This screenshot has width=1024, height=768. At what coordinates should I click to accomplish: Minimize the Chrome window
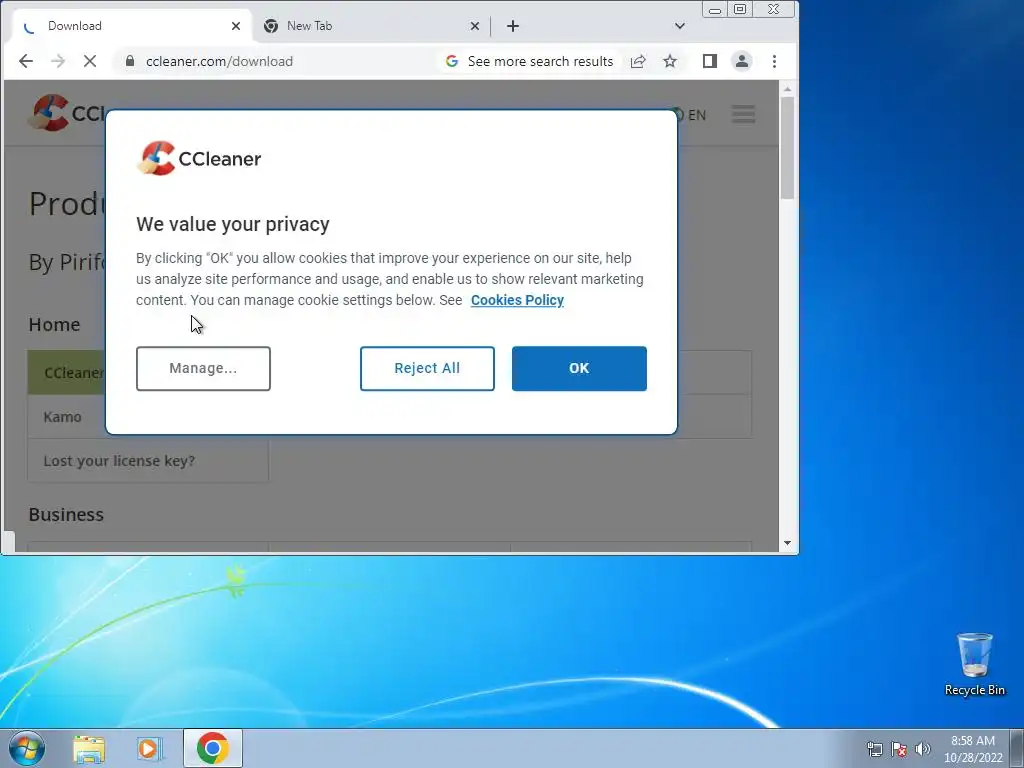pyautogui.click(x=715, y=10)
